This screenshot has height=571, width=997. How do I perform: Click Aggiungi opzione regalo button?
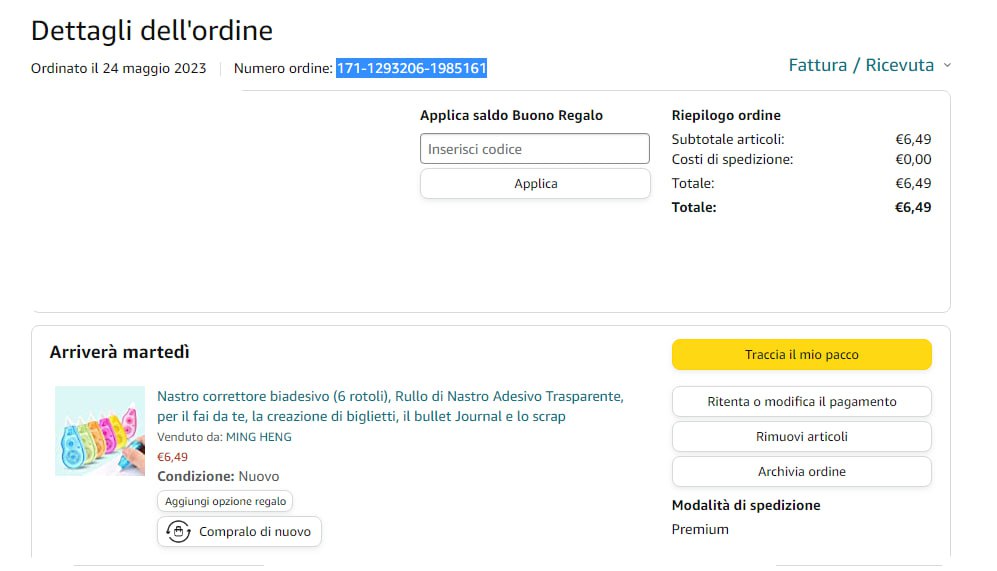tap(225, 501)
